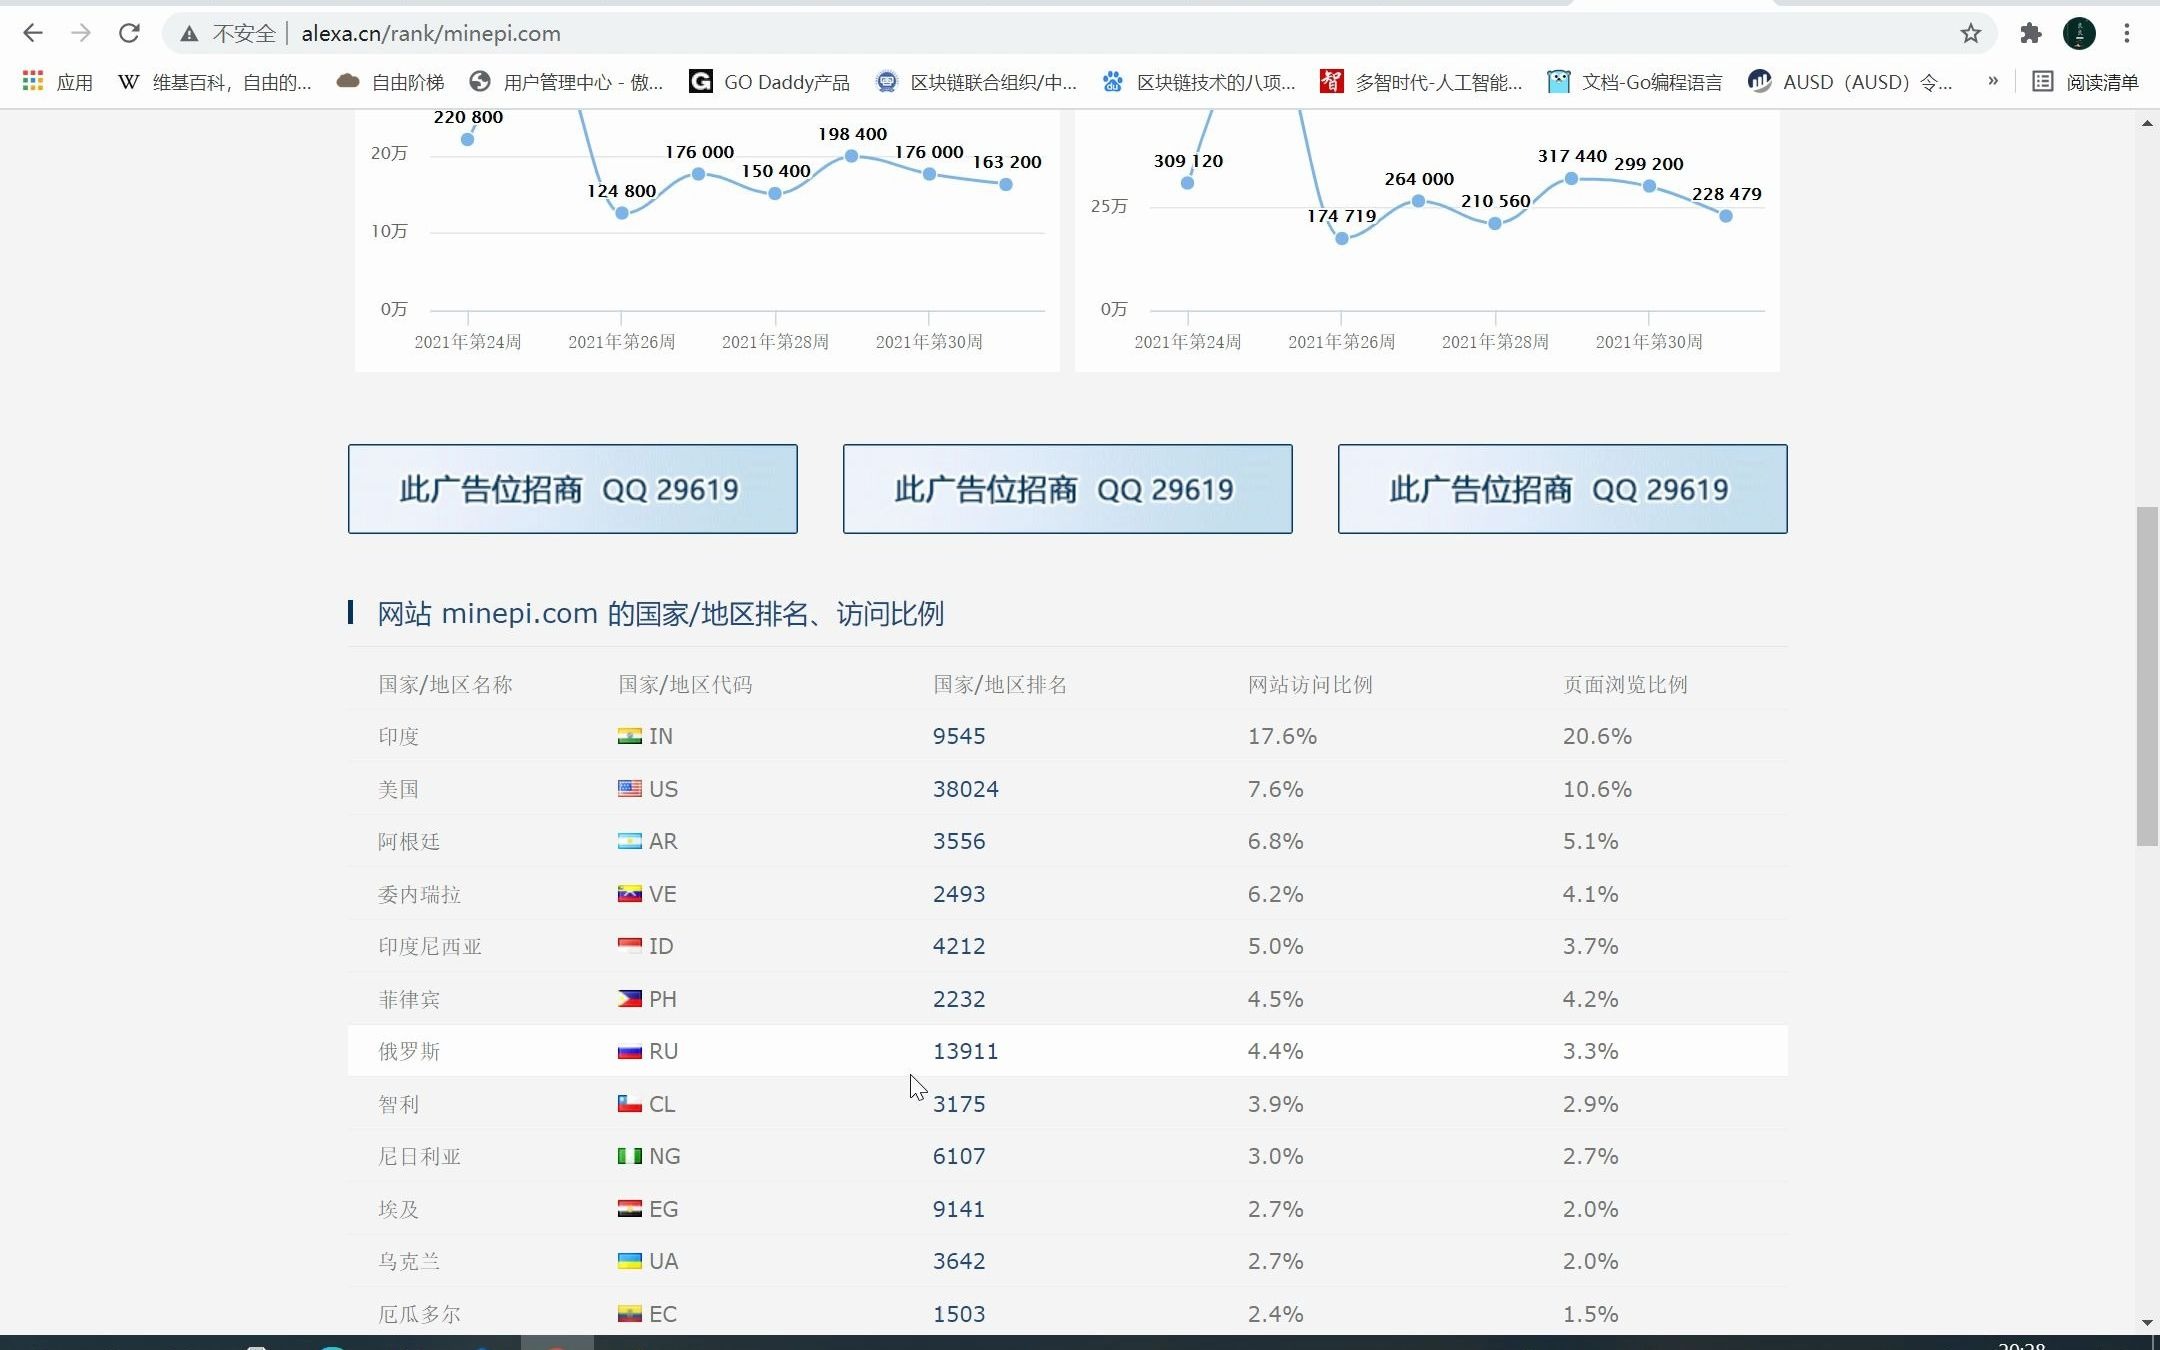
Task: Reload the page with refresh icon
Action: [129, 33]
